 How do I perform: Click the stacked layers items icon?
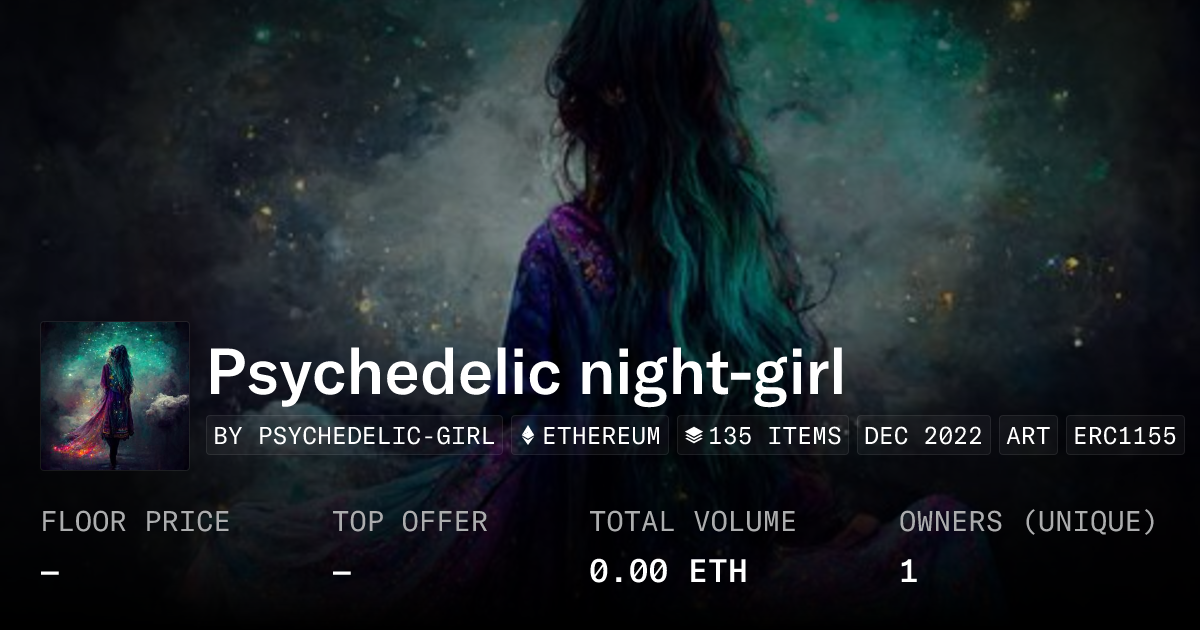694,436
